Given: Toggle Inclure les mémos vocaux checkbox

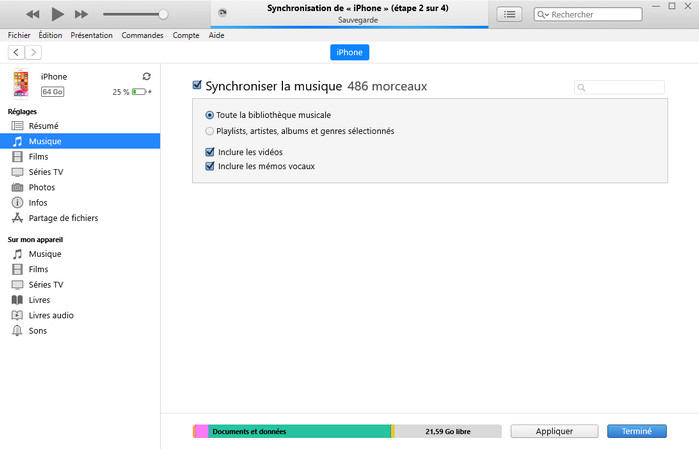Looking at the screenshot, I should 210,166.
